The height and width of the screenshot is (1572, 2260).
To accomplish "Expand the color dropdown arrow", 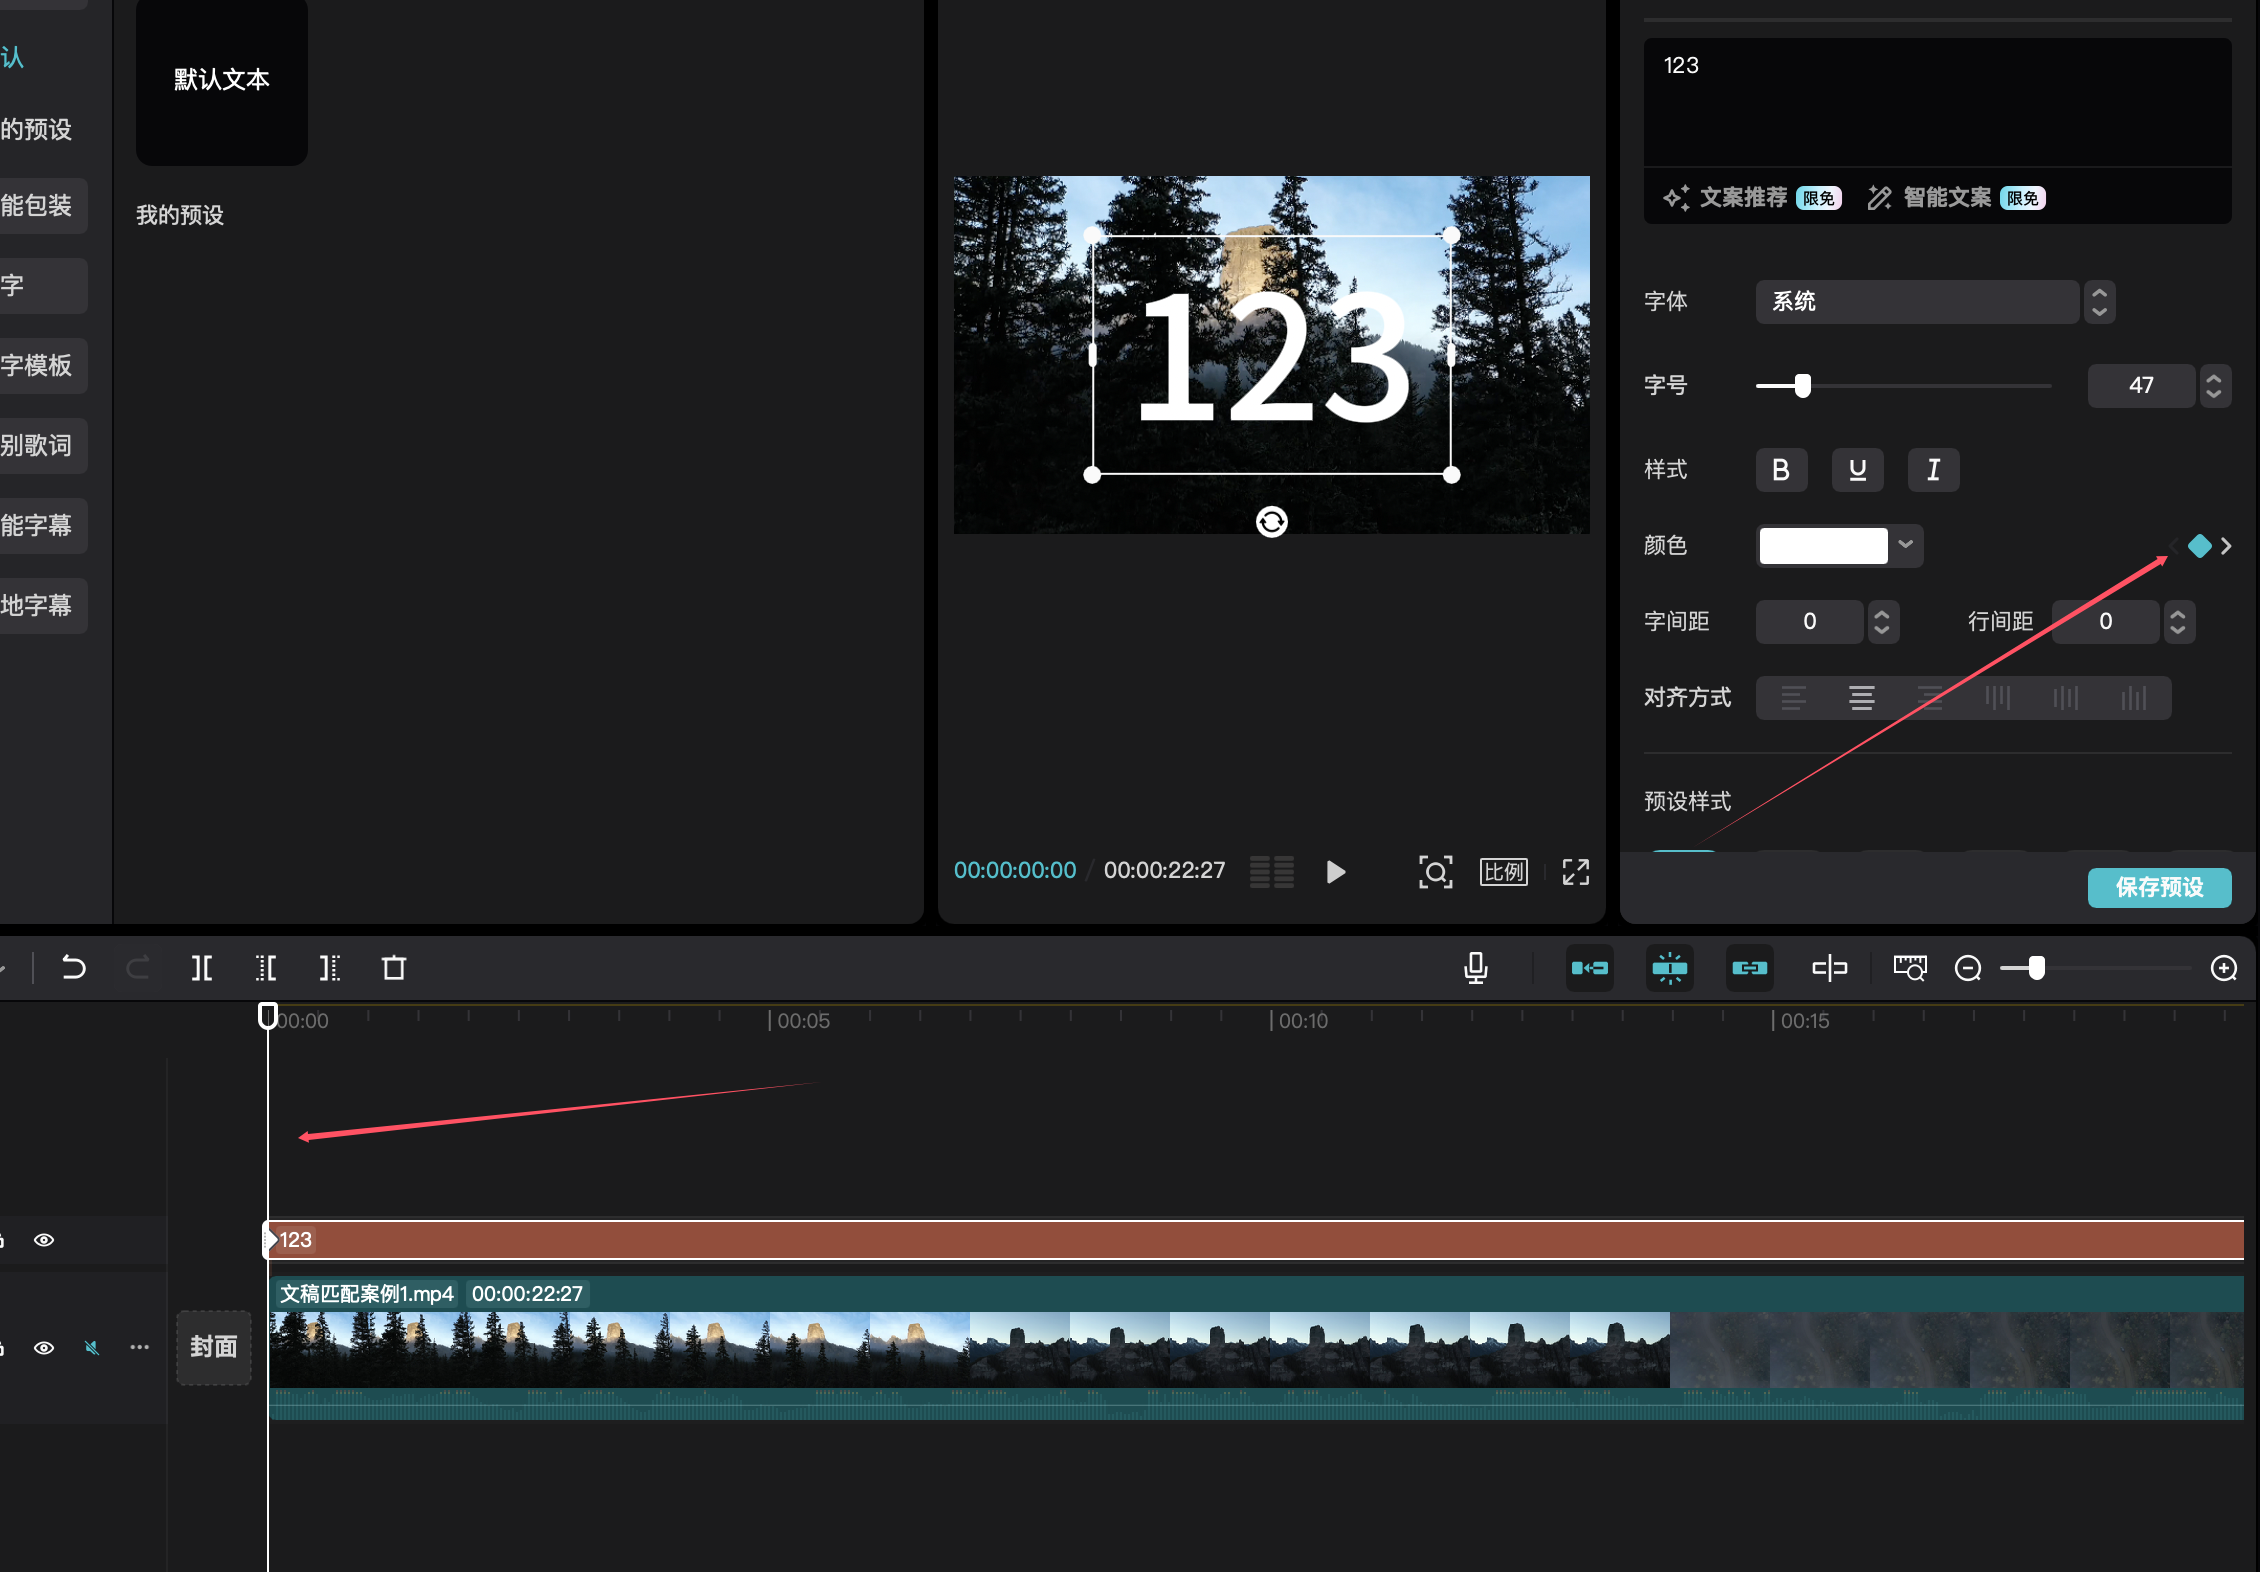I will 1906,546.
